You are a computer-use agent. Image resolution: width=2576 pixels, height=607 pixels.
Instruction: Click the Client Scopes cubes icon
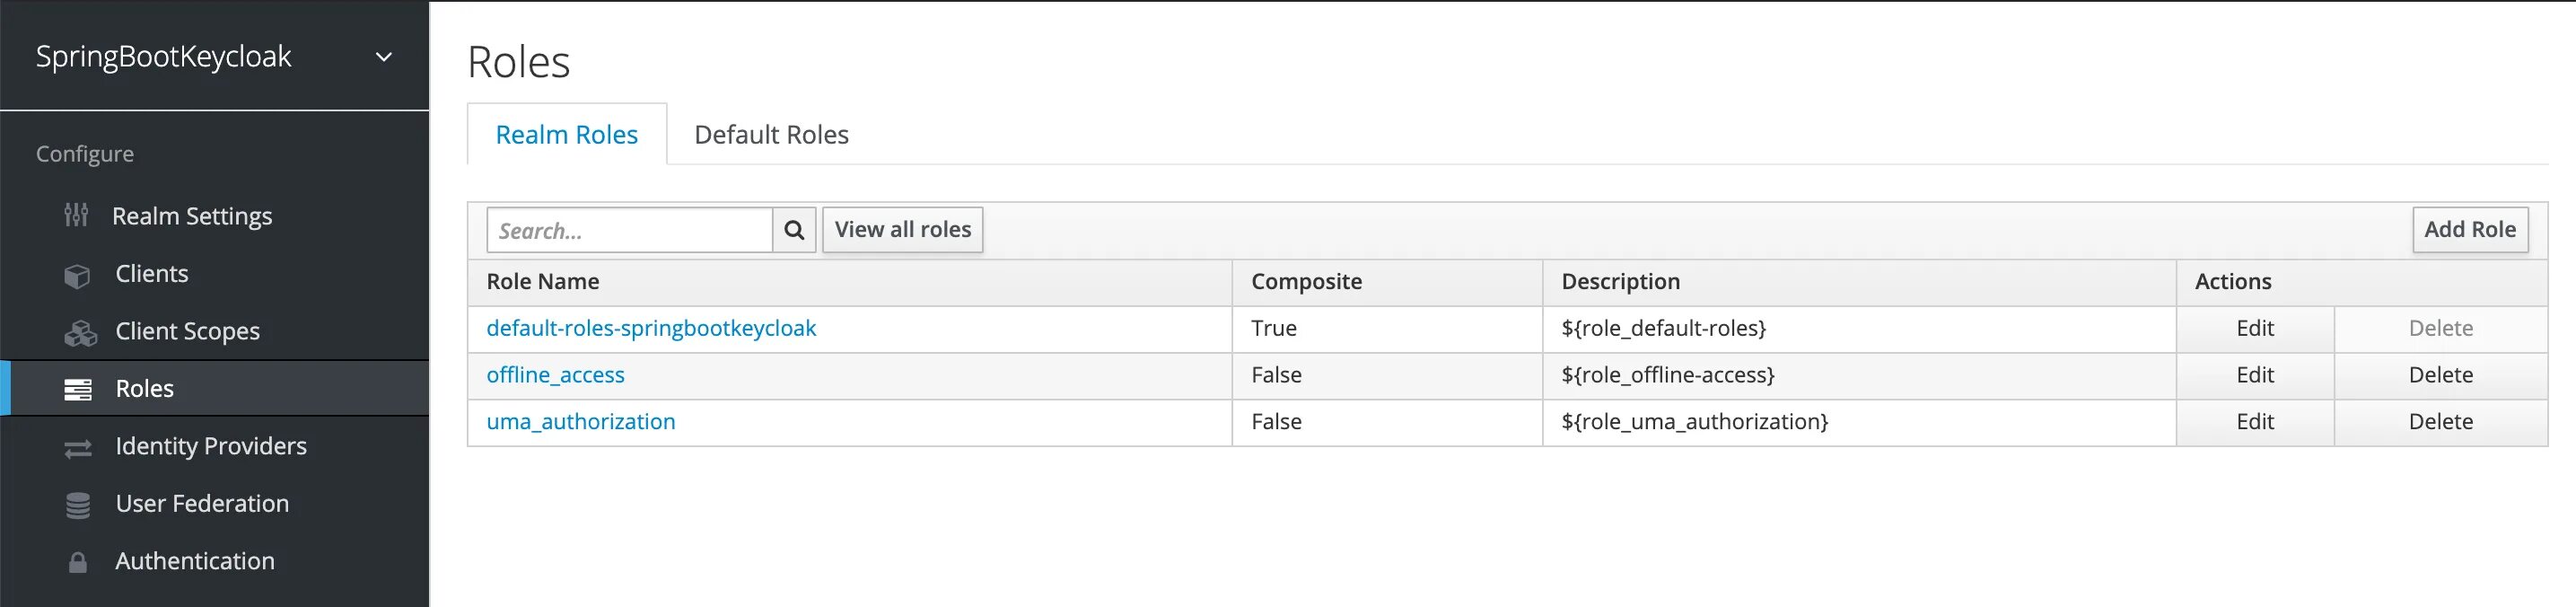(x=80, y=333)
